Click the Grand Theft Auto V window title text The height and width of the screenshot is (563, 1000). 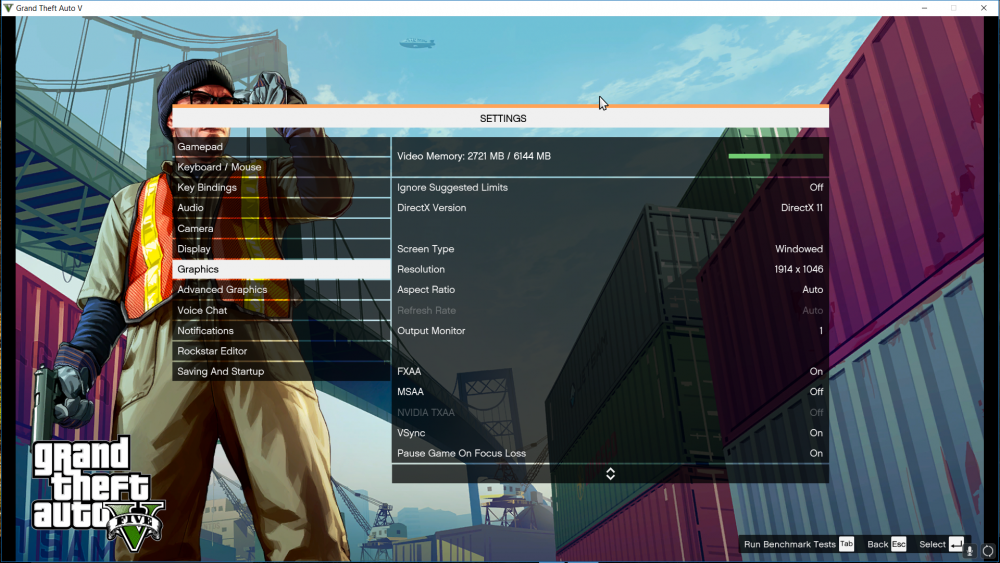pos(49,8)
